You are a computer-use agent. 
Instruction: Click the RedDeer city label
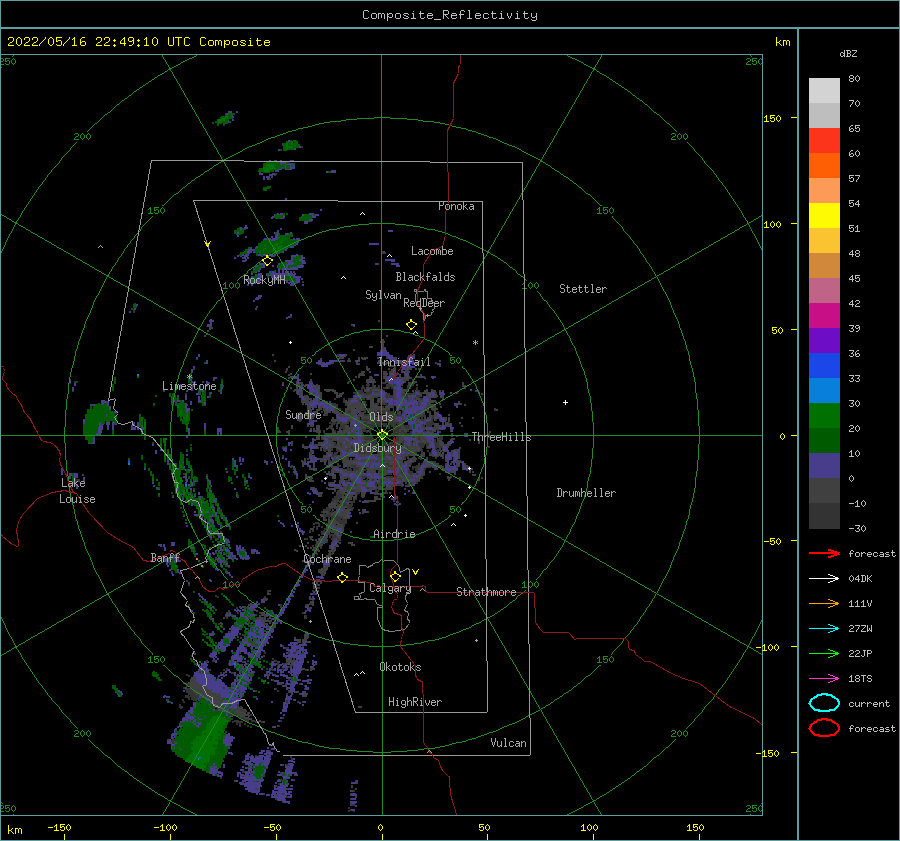(424, 303)
